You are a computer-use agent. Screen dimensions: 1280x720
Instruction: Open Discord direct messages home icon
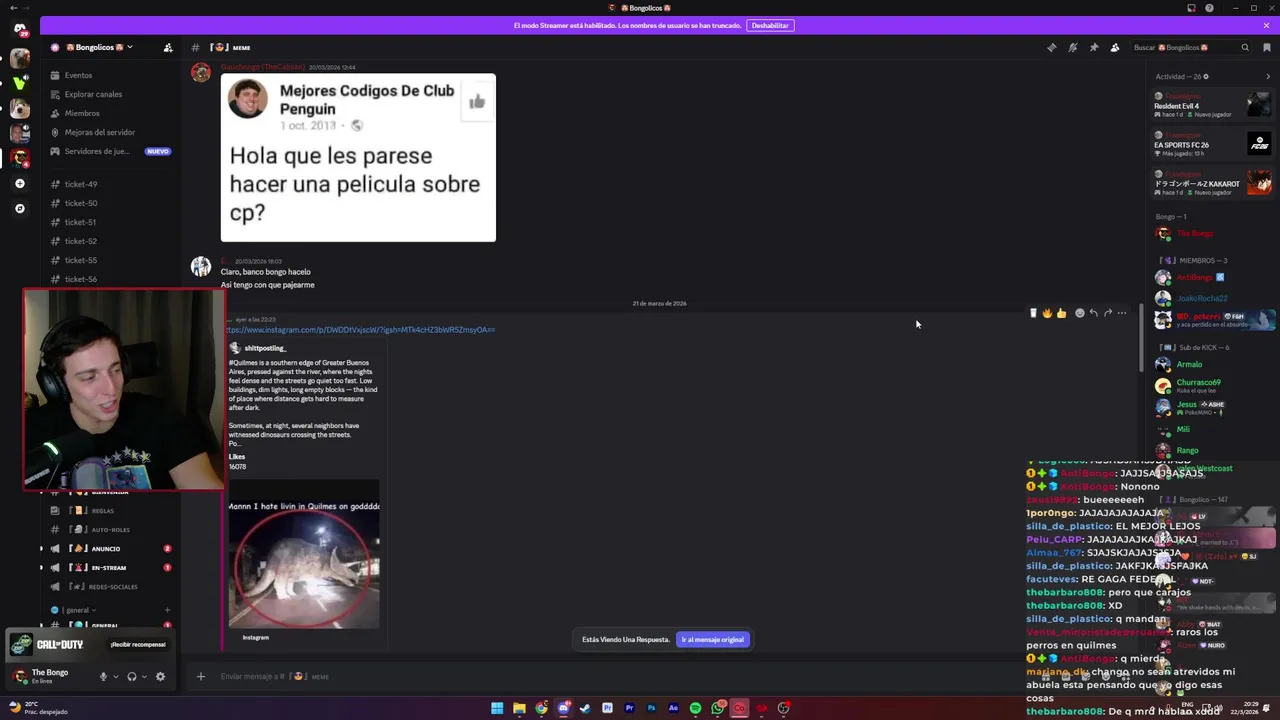tap(20, 29)
